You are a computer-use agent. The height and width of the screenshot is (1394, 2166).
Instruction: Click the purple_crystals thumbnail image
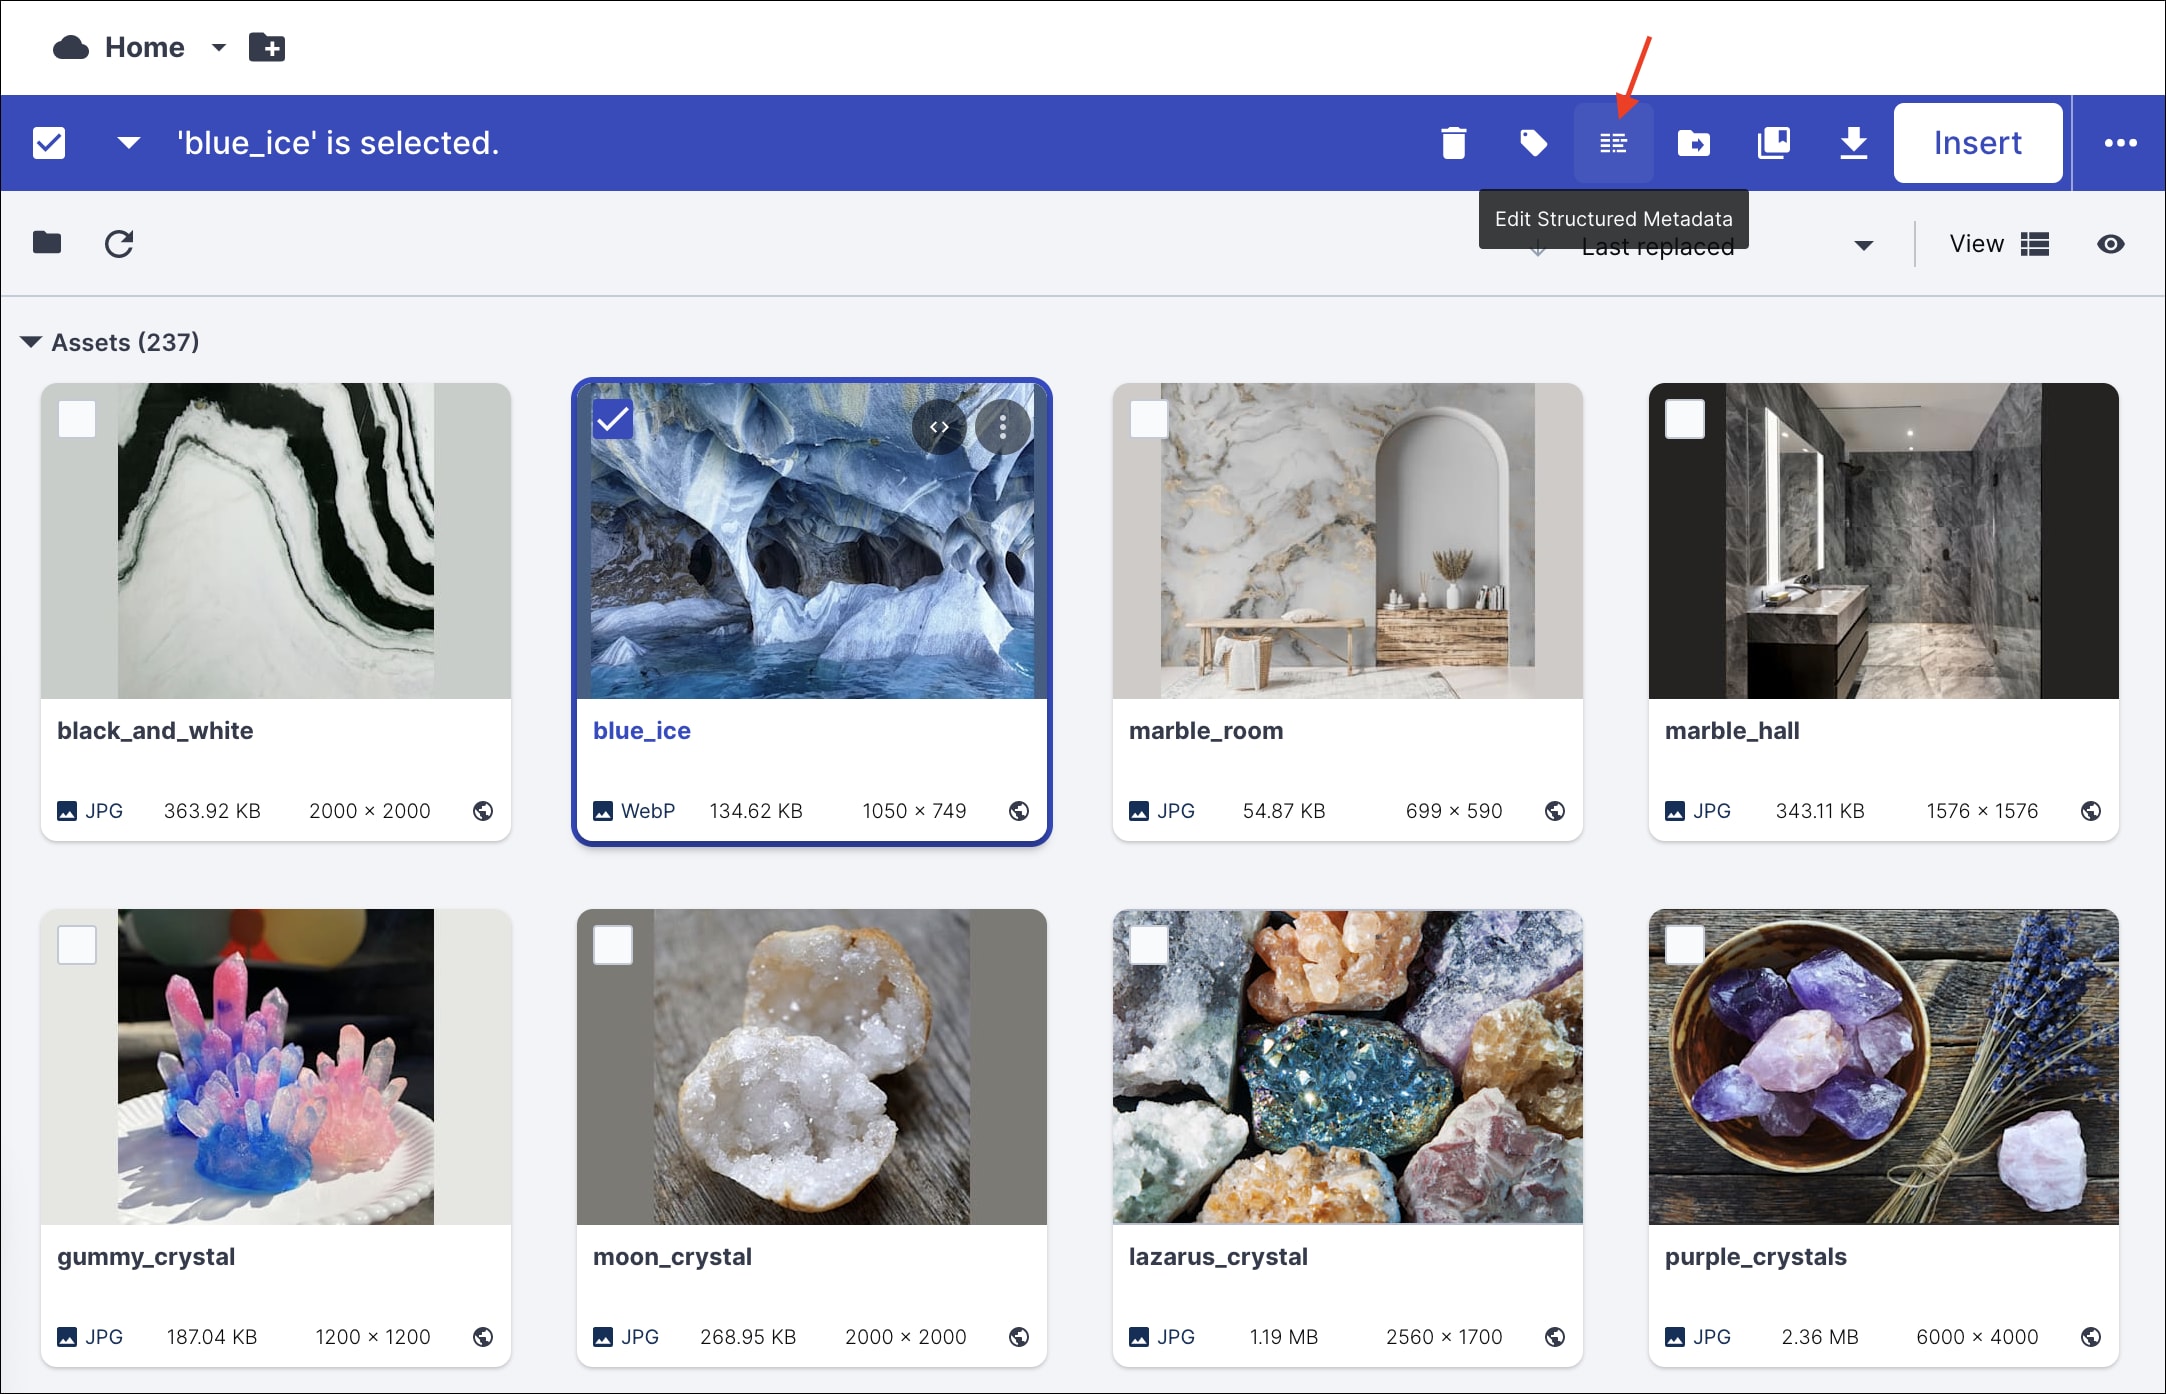pyautogui.click(x=1883, y=1066)
